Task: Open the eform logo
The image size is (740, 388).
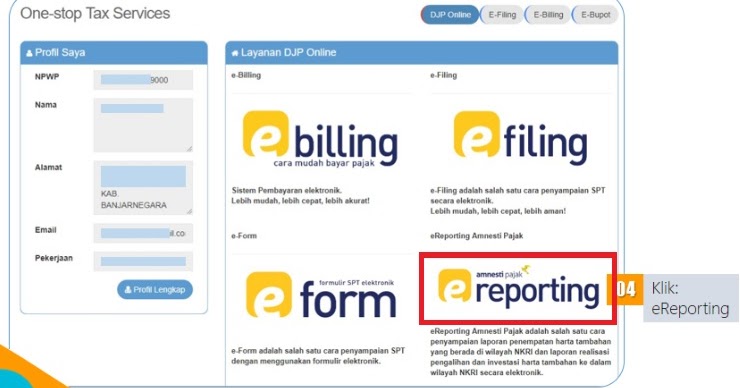Action: [x=321, y=294]
